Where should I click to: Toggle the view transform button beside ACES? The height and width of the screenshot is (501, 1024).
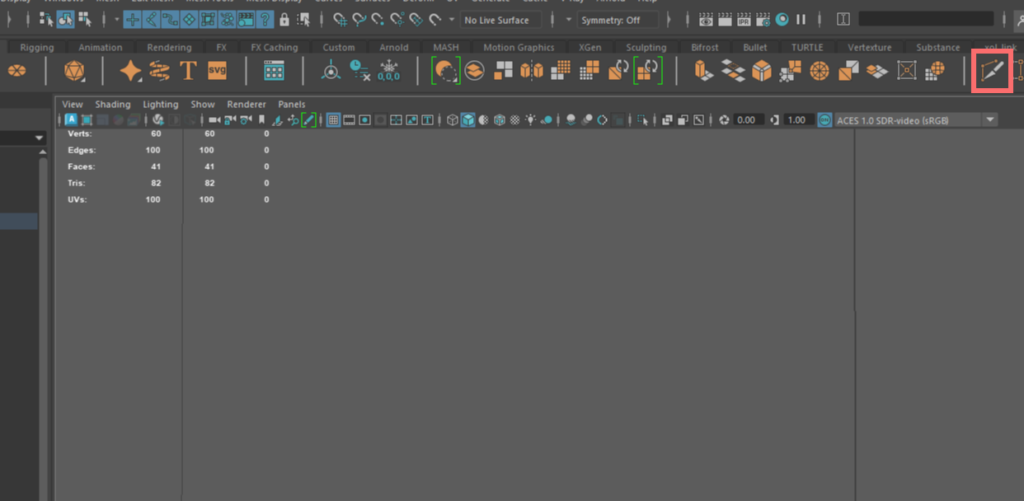[825, 120]
